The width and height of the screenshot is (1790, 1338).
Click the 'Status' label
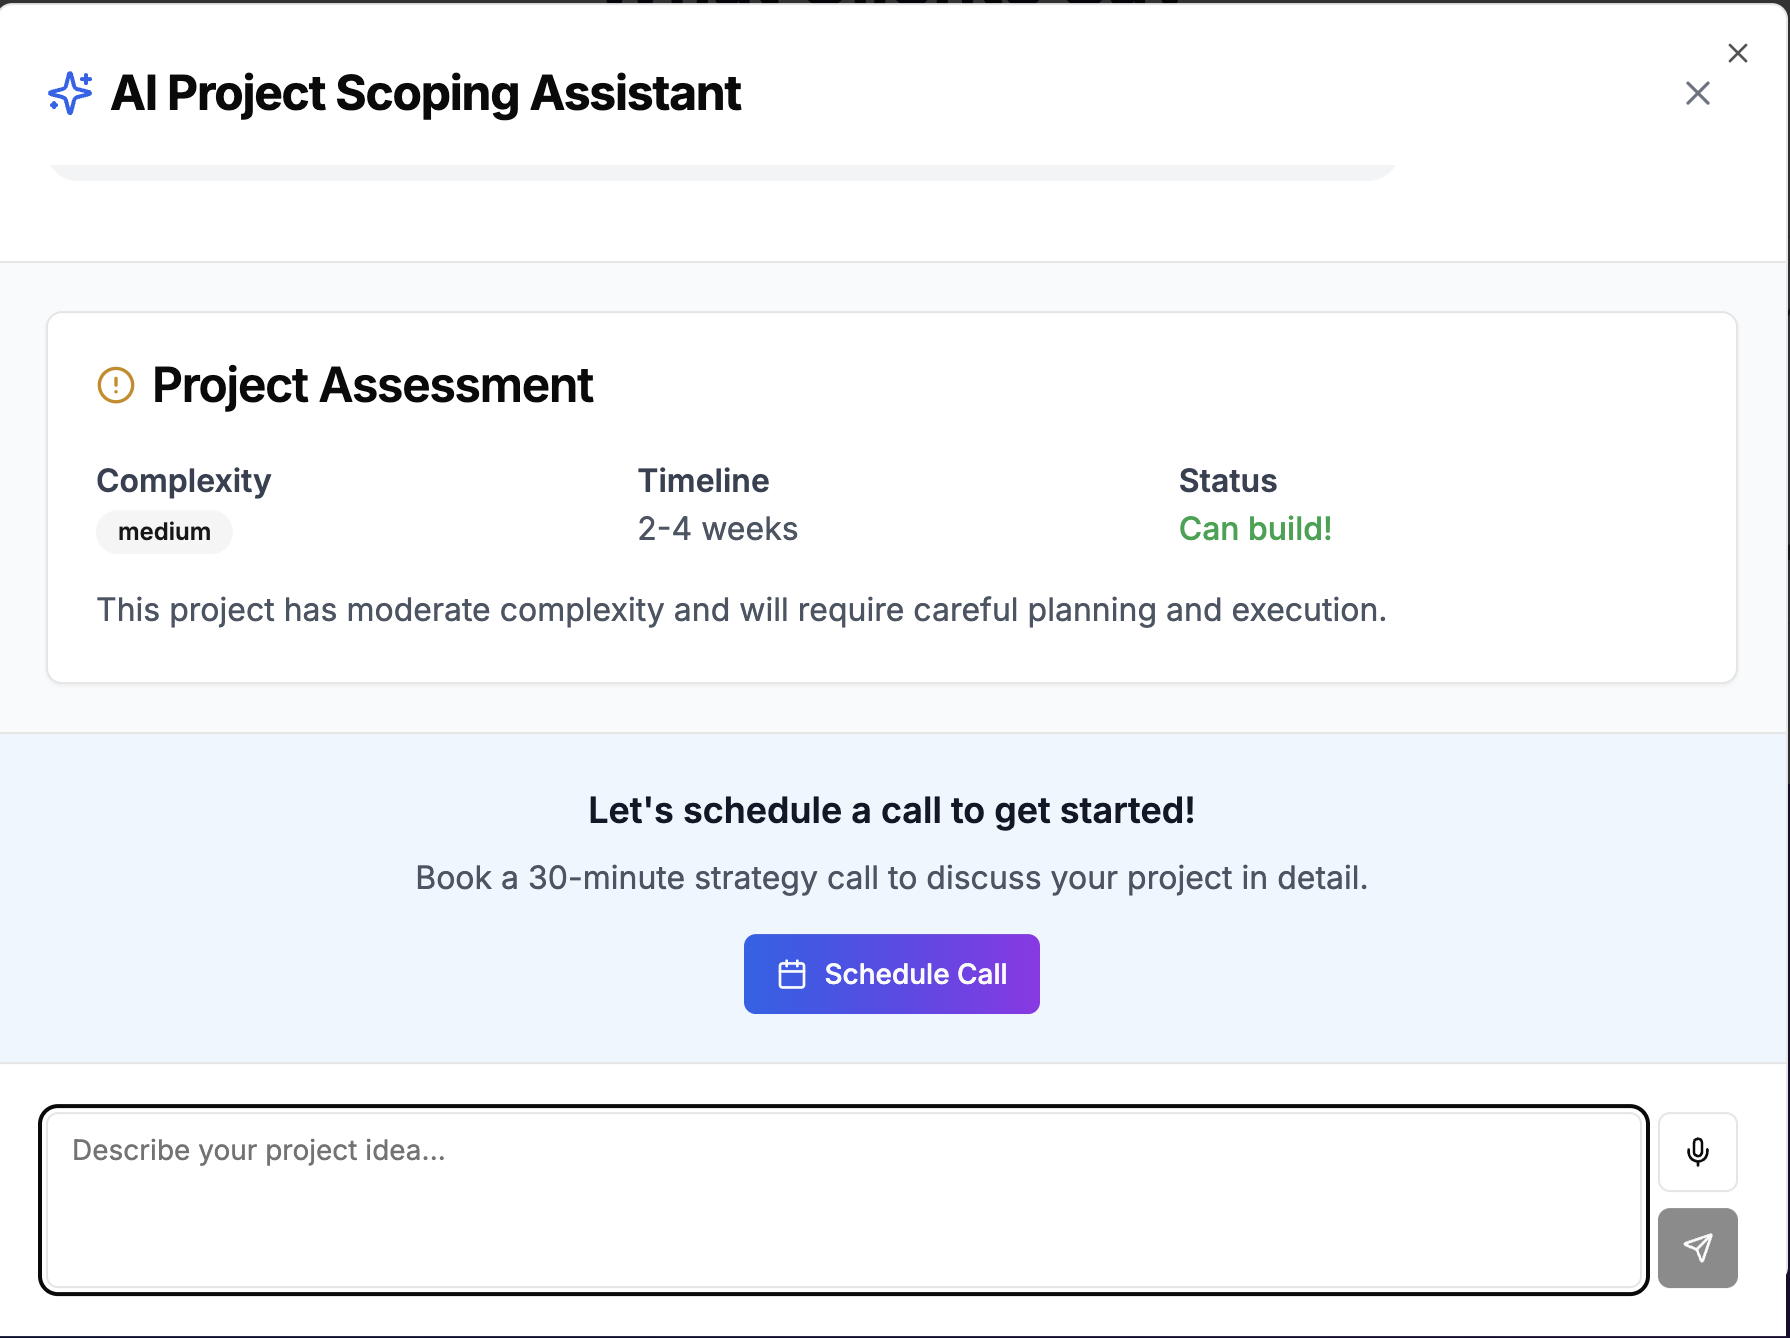pyautogui.click(x=1227, y=481)
